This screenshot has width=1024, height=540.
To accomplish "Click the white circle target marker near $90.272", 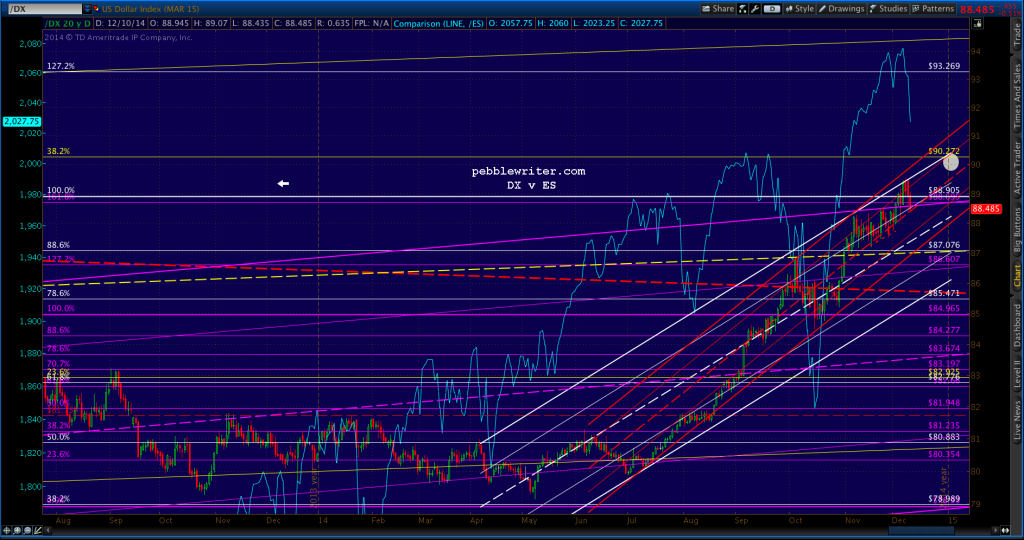I will [951, 162].
